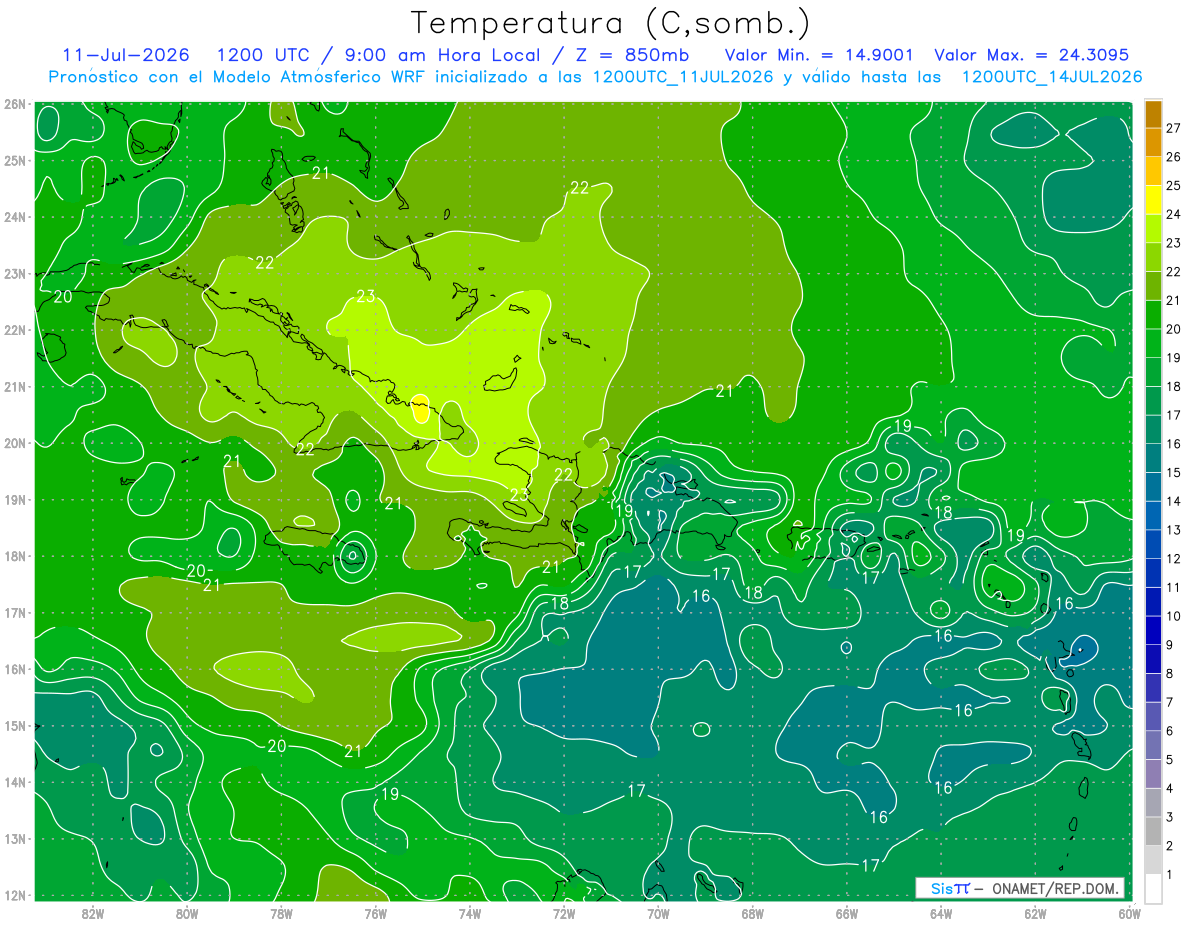1200x927 pixels.
Task: Click the latitude label "20N"
Action: coord(15,443)
